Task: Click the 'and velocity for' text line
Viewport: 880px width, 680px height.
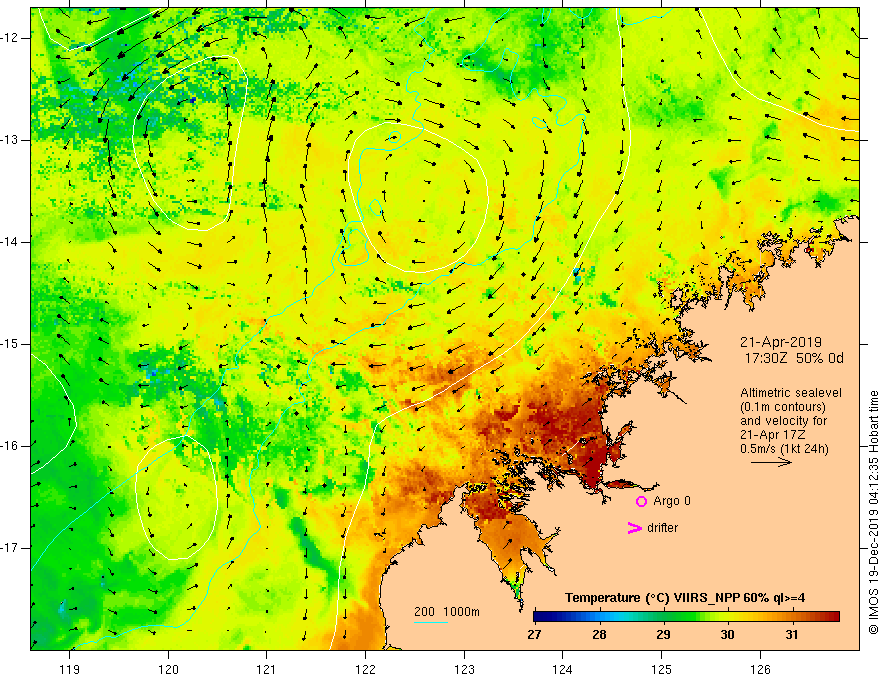Action: (783, 421)
